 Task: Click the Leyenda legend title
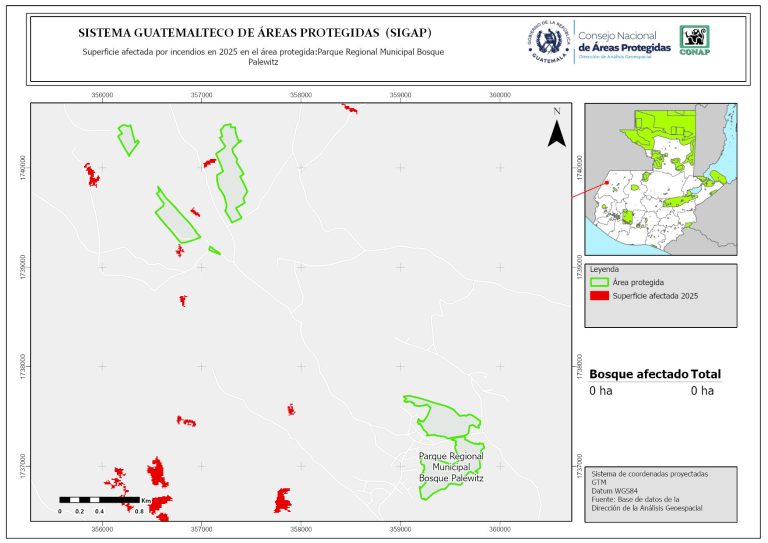605,269
